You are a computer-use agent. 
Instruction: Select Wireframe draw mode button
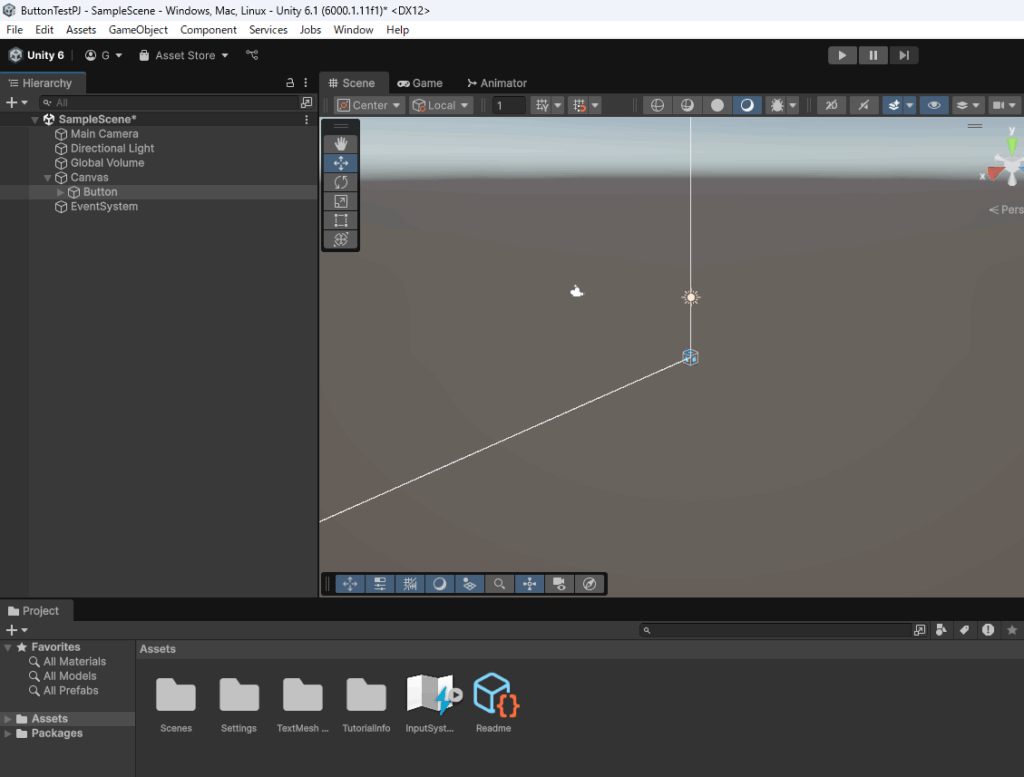click(x=658, y=105)
